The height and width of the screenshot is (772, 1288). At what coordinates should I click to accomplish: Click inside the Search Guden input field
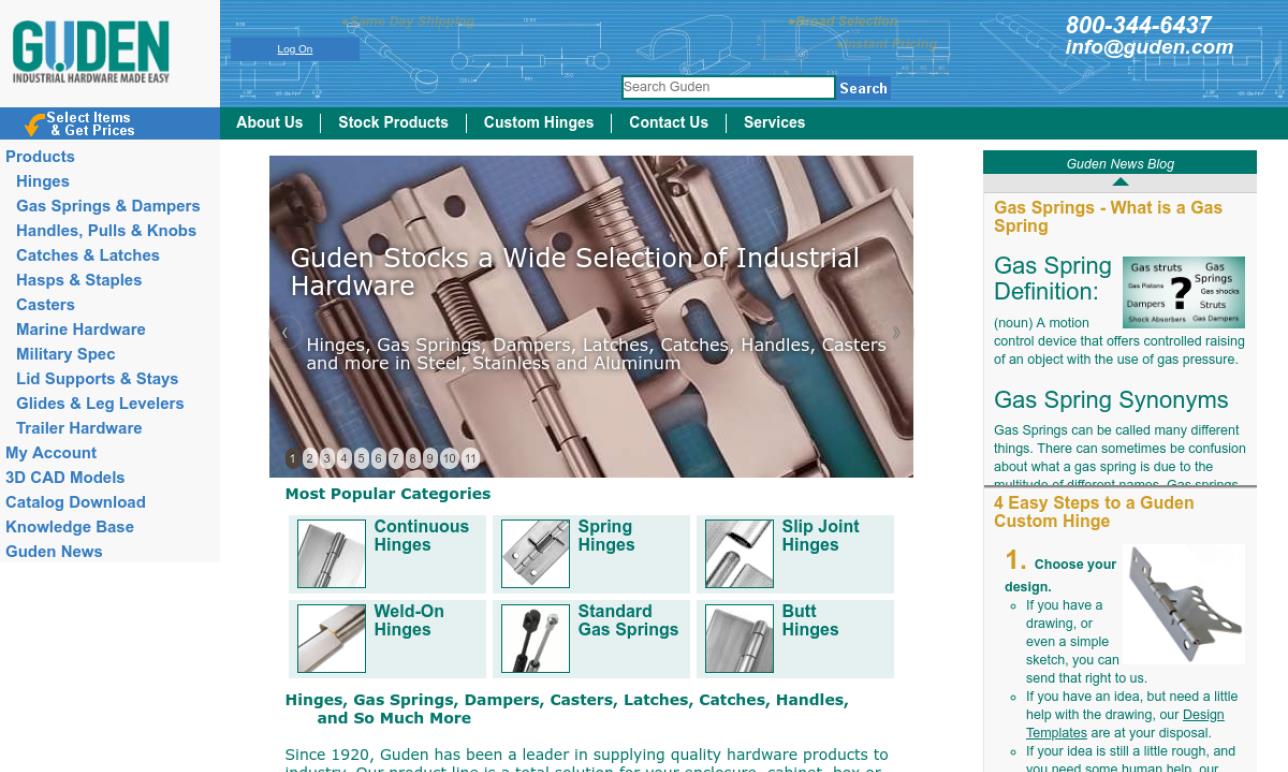(727, 87)
